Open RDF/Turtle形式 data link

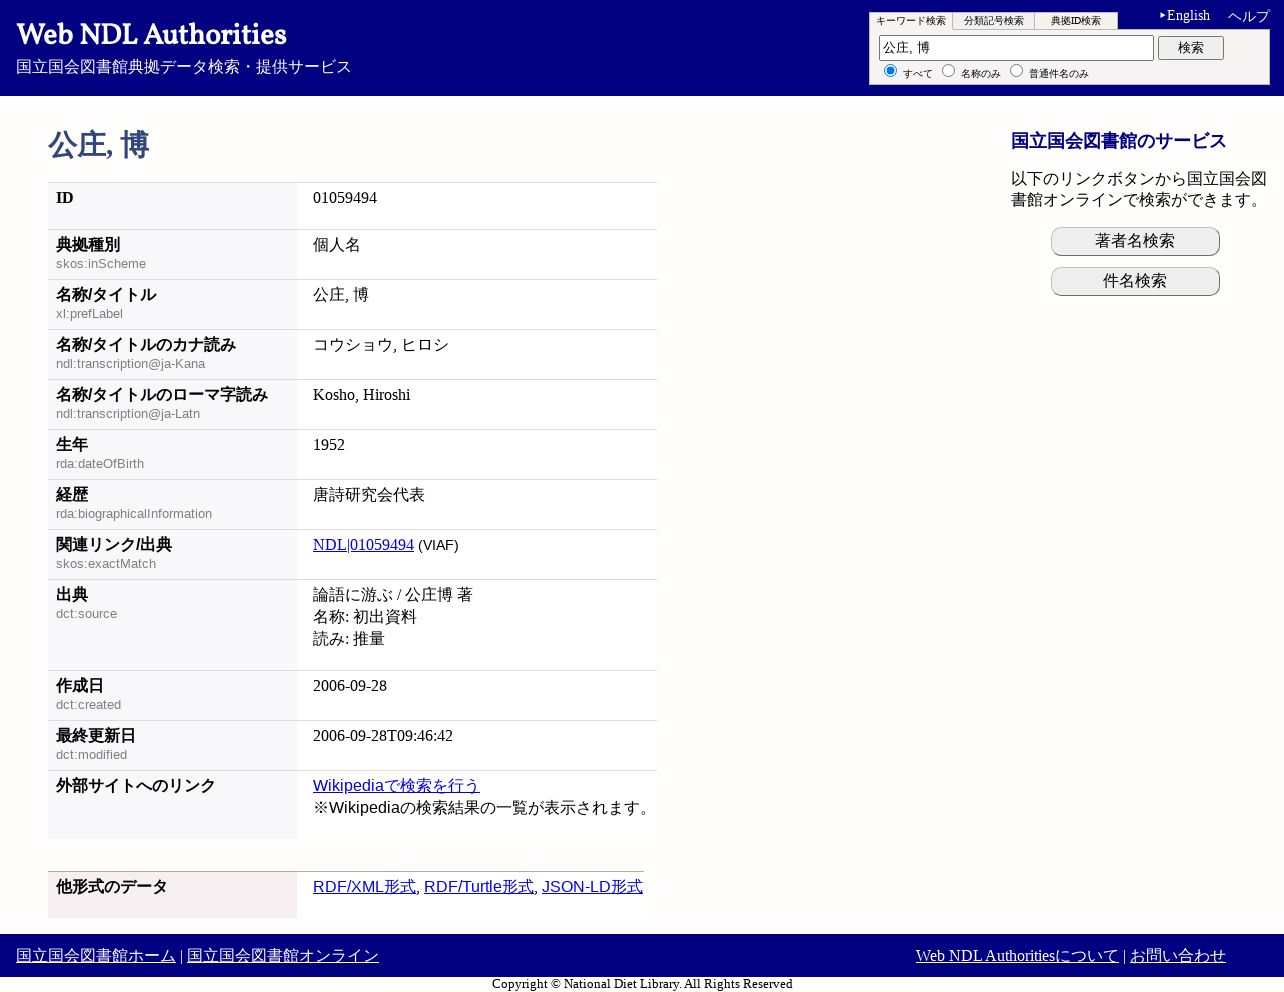(479, 887)
